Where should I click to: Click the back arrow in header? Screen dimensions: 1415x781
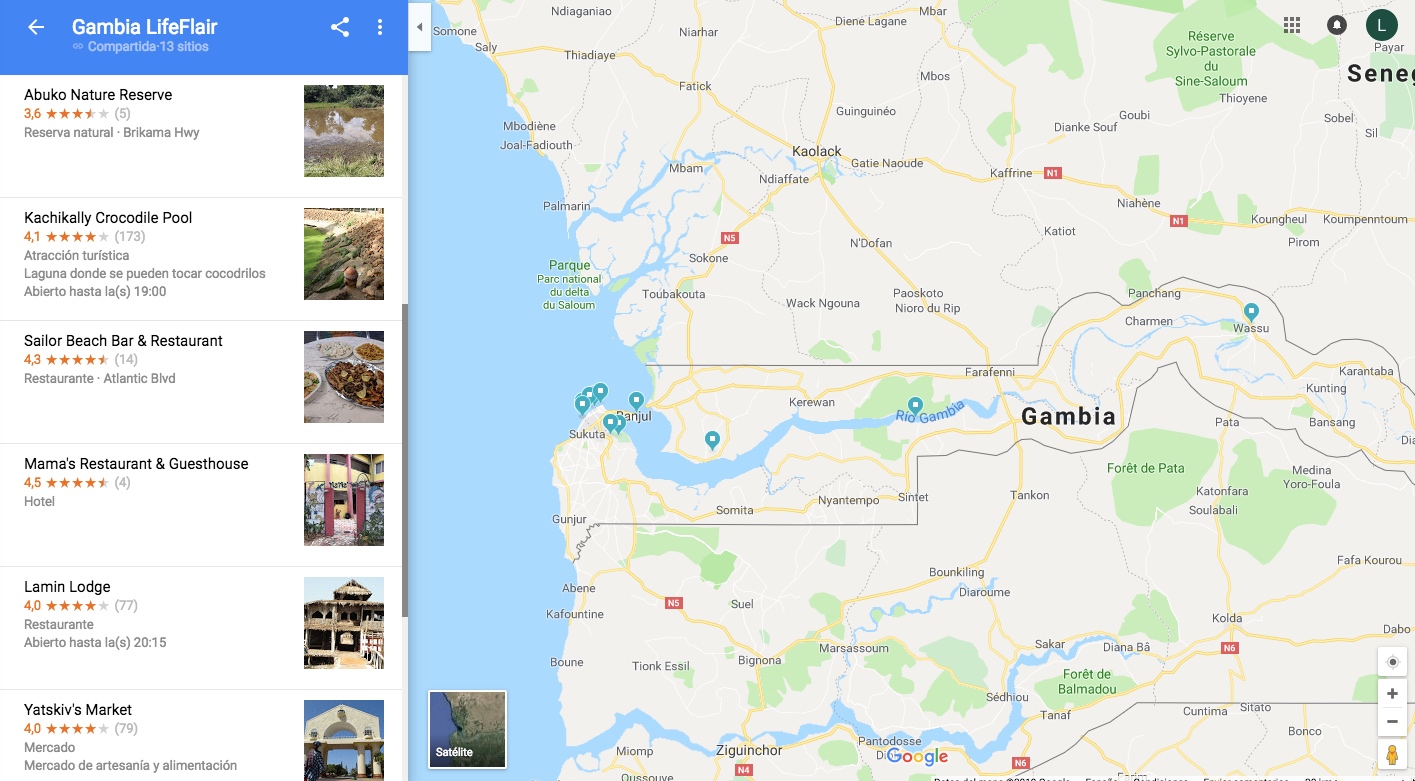click(36, 27)
